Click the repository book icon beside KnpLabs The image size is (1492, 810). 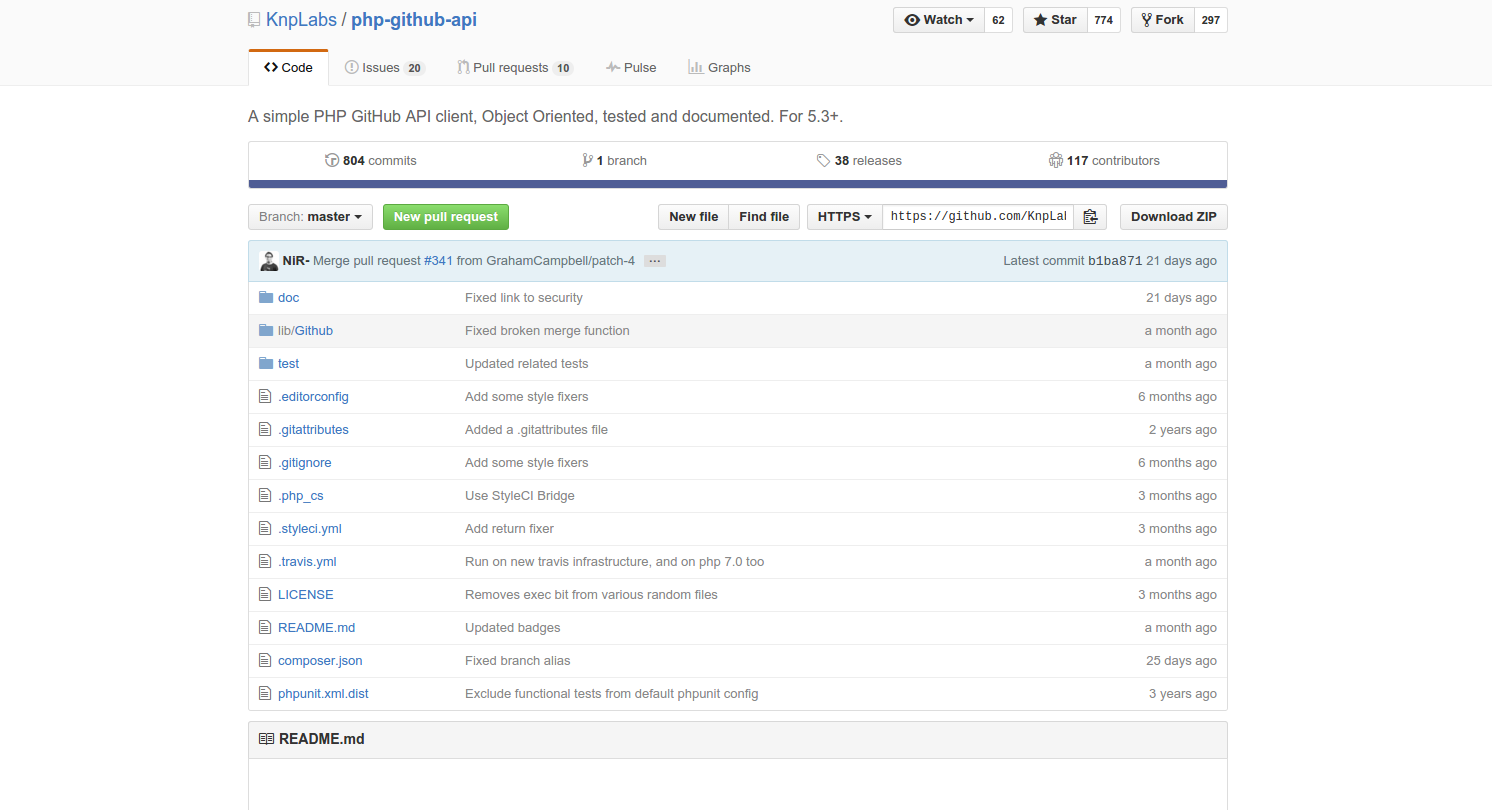tap(254, 20)
